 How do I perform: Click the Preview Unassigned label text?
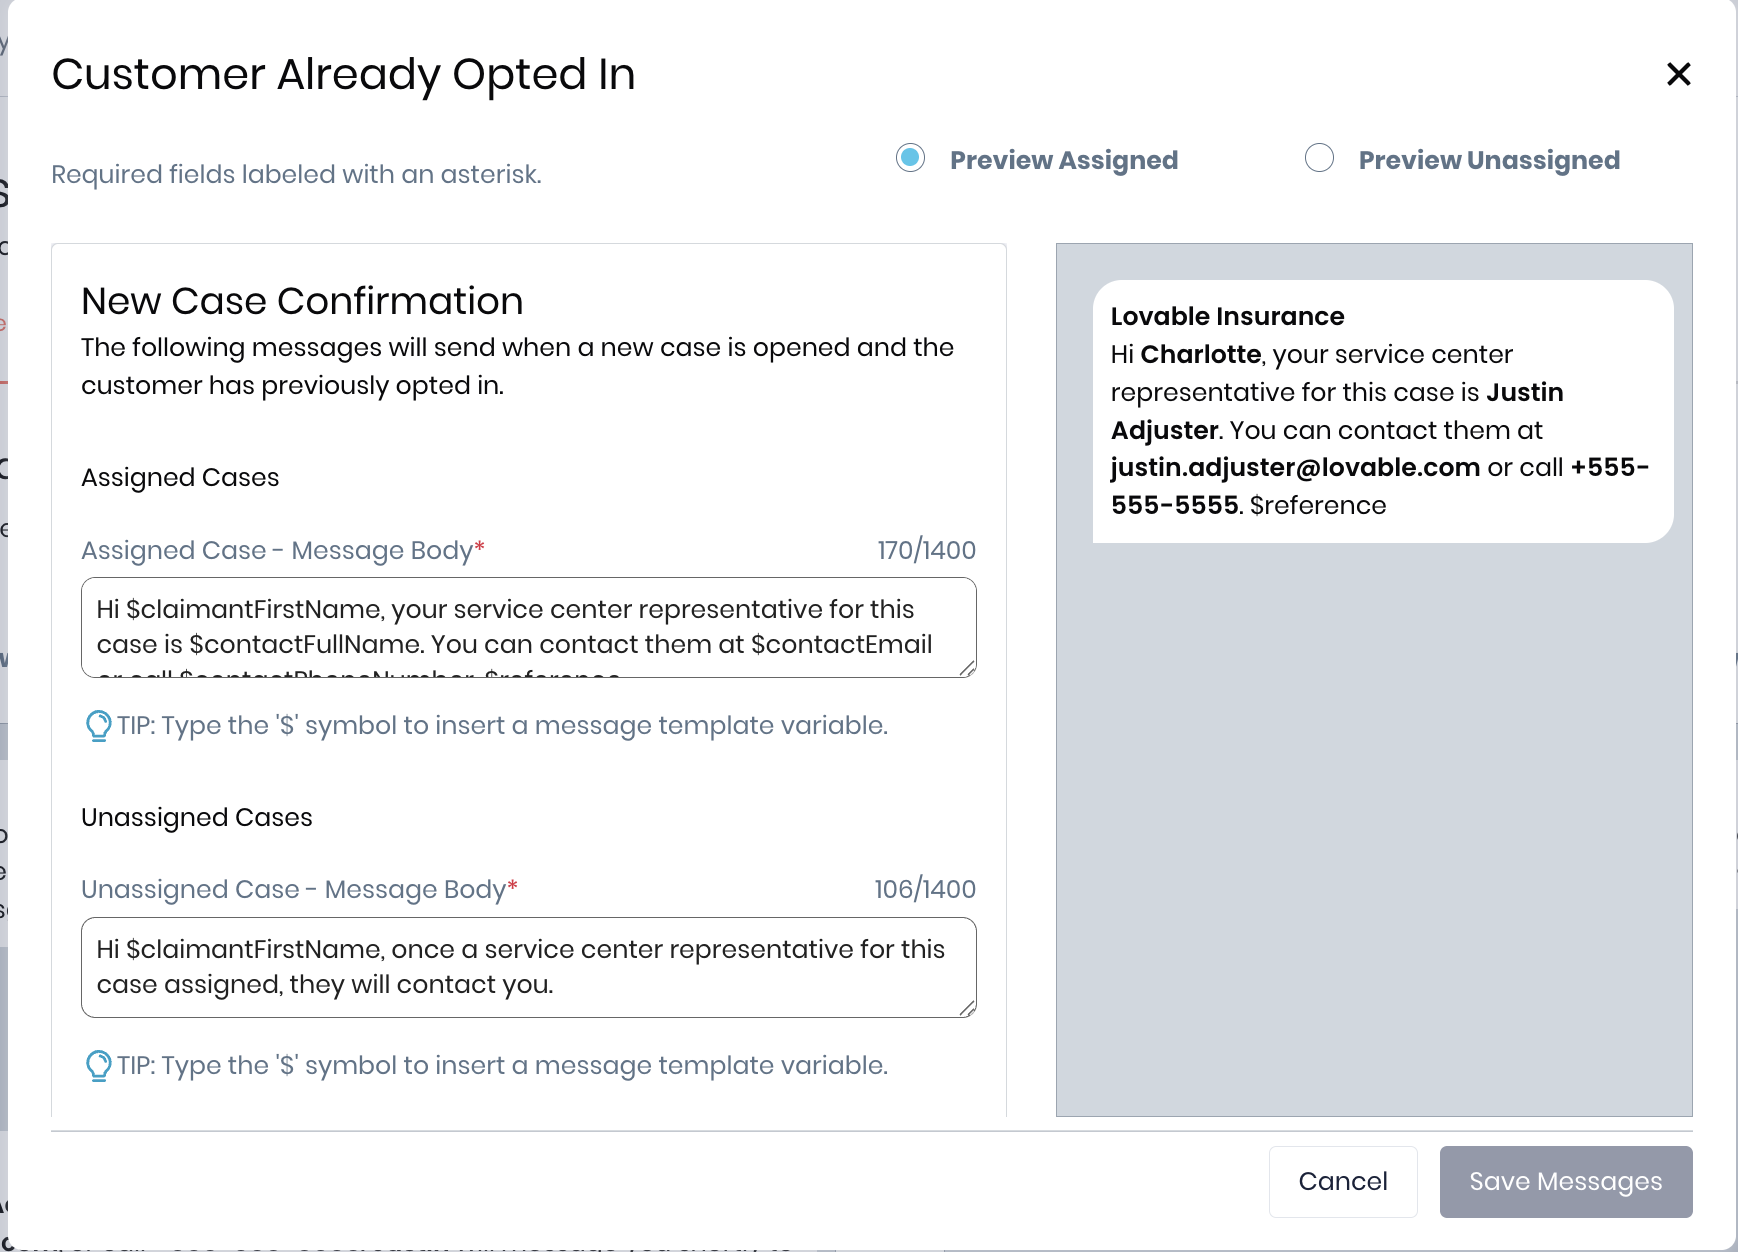click(1488, 160)
